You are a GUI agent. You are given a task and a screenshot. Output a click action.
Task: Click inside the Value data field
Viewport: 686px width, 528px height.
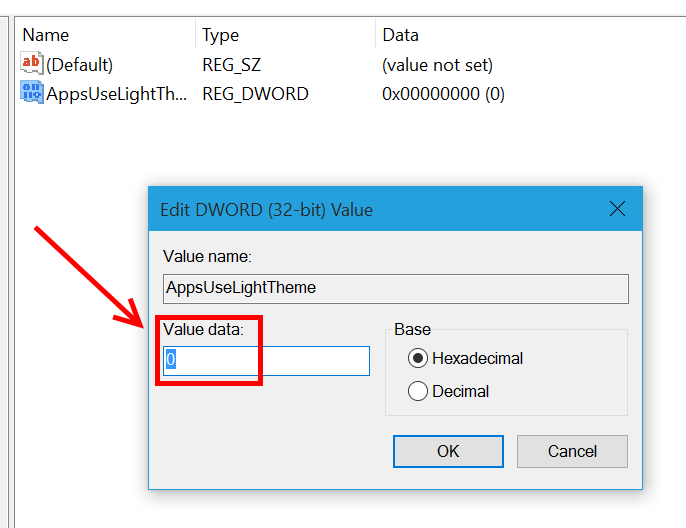(x=266, y=361)
